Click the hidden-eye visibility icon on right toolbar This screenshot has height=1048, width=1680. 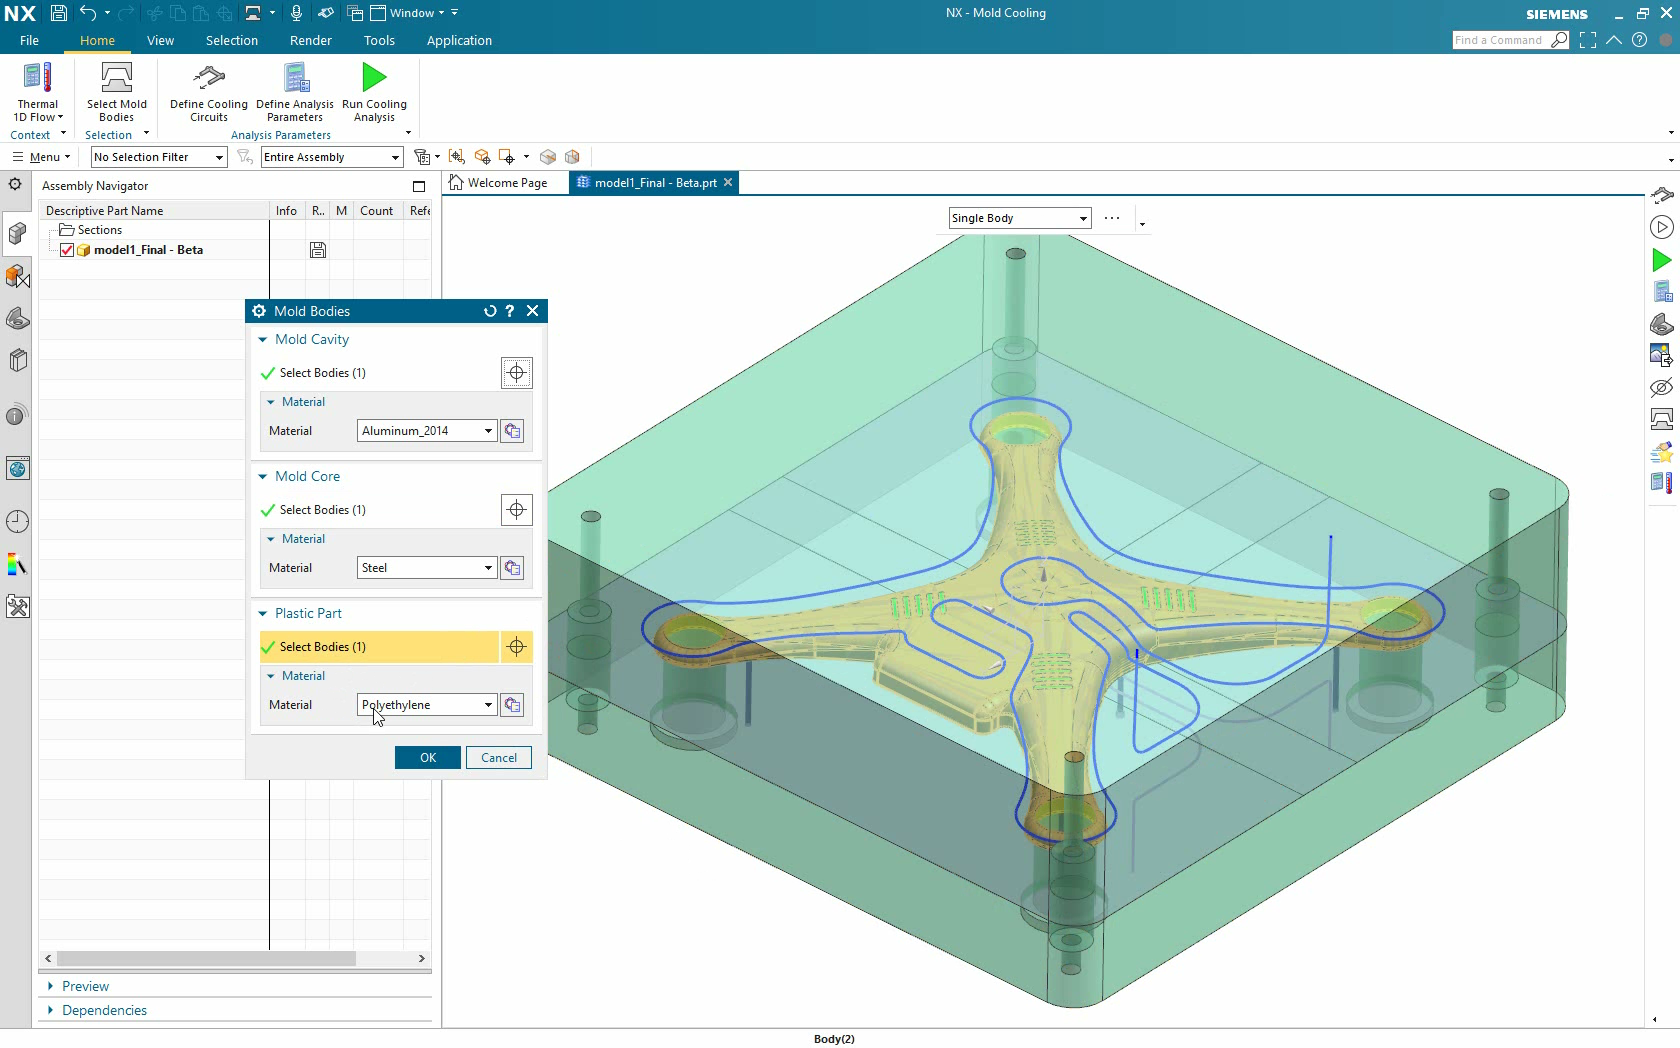(x=1660, y=388)
